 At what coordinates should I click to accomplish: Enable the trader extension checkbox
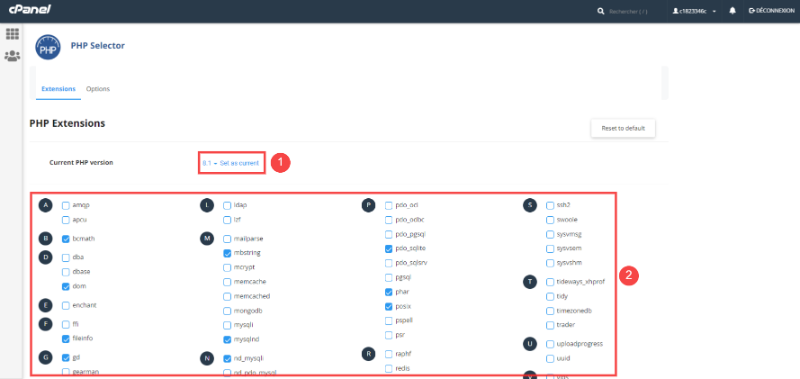pyautogui.click(x=550, y=325)
